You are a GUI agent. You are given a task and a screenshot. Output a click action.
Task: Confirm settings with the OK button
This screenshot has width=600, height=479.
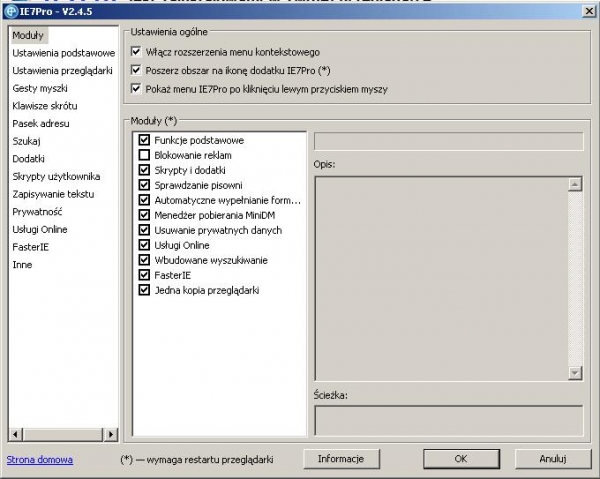[x=460, y=459]
